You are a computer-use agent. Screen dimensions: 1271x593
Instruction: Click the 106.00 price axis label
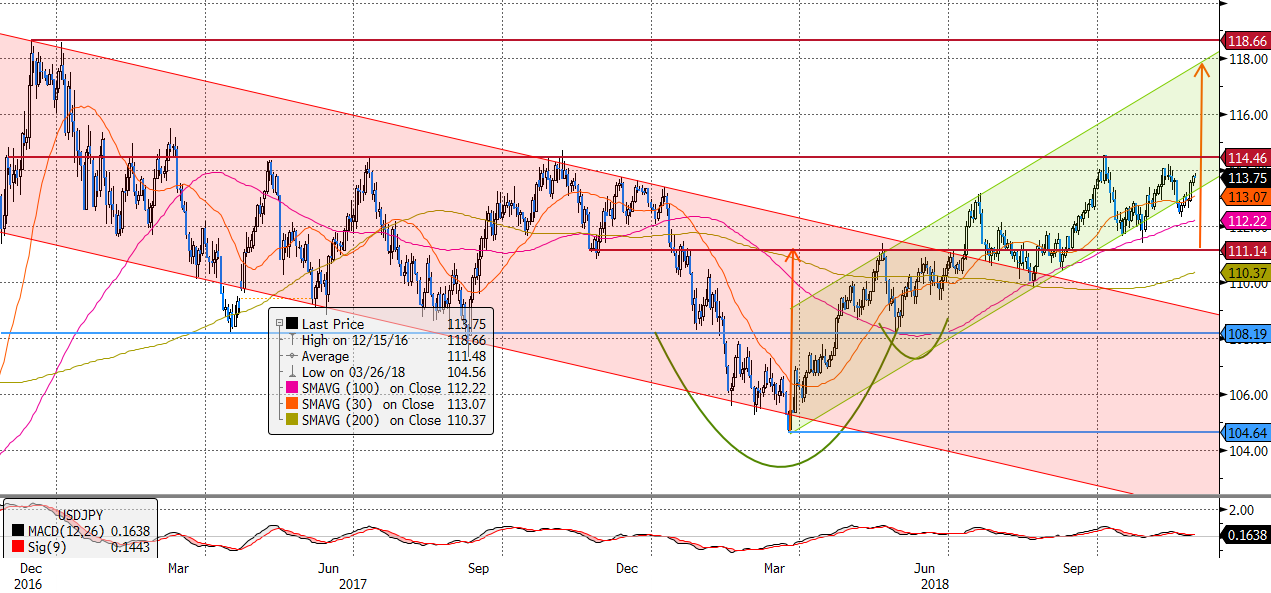click(x=1247, y=395)
